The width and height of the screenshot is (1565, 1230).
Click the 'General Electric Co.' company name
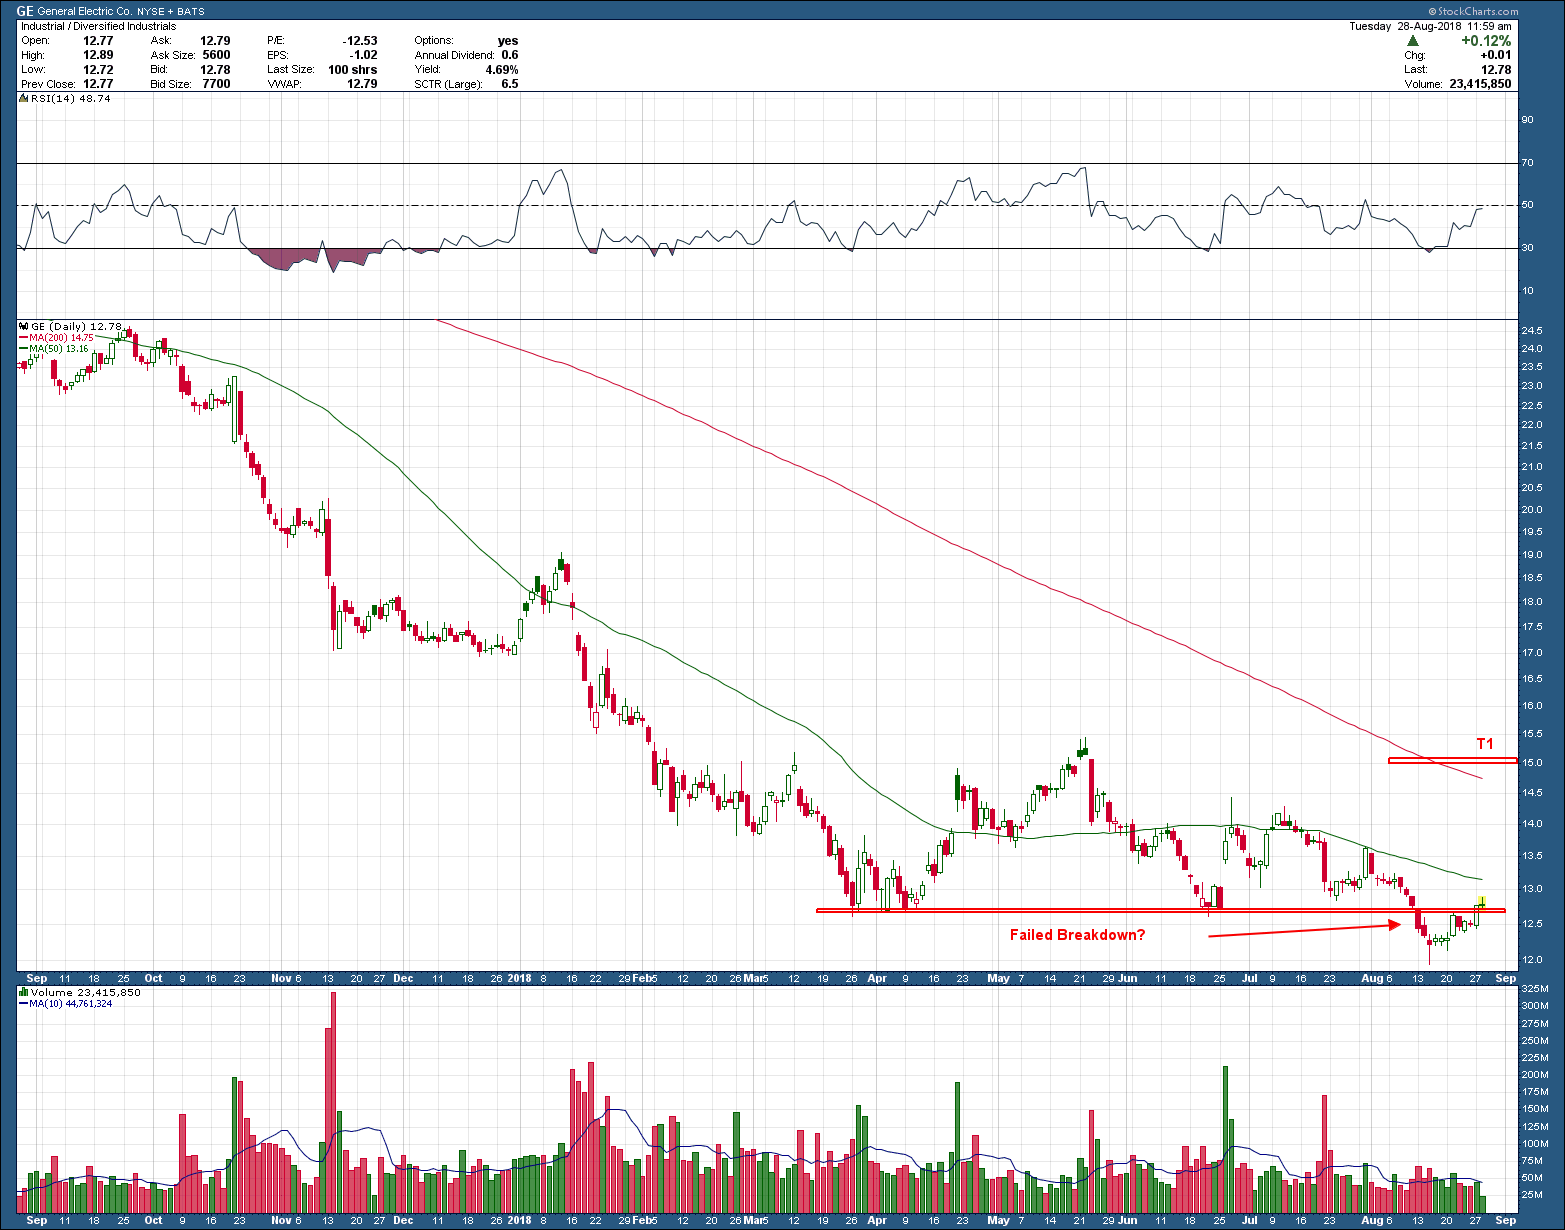click(85, 12)
